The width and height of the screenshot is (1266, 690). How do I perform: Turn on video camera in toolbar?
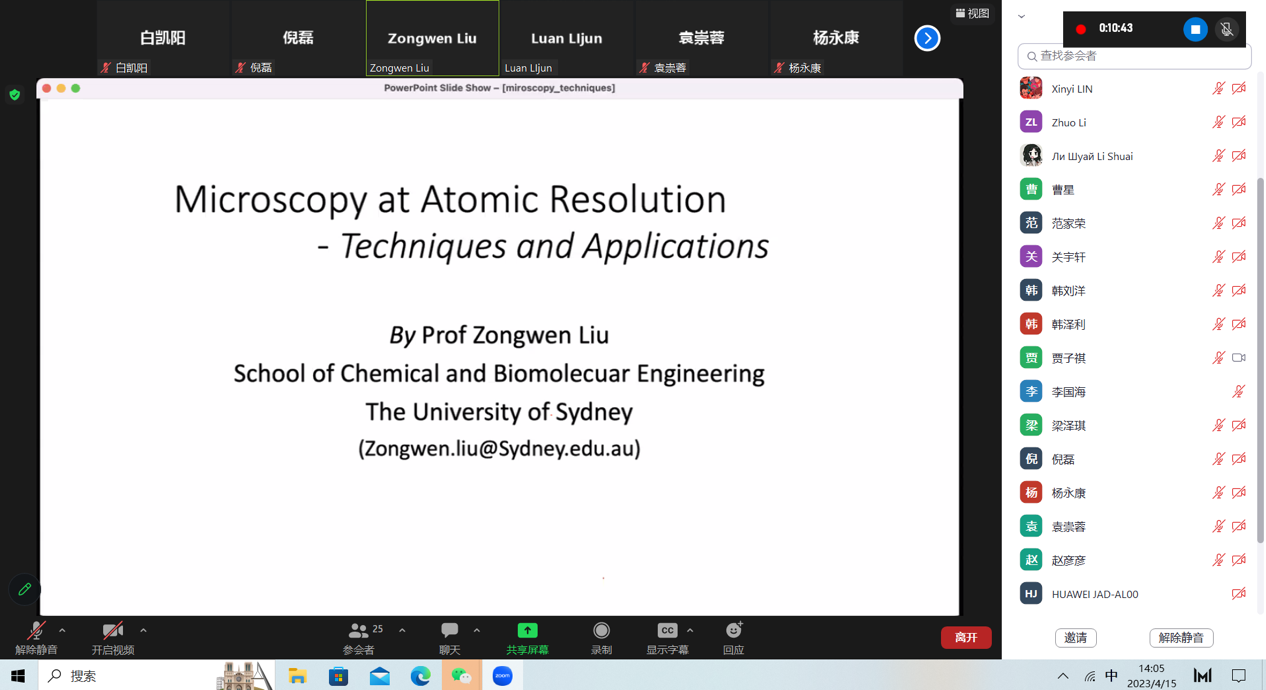112,631
